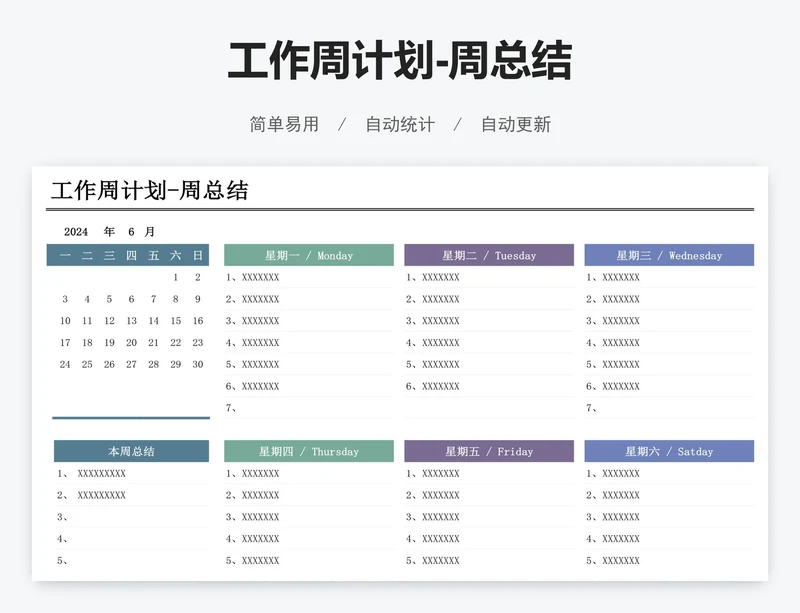Click the 星期五 / Friday header bar

pyautogui.click(x=488, y=451)
